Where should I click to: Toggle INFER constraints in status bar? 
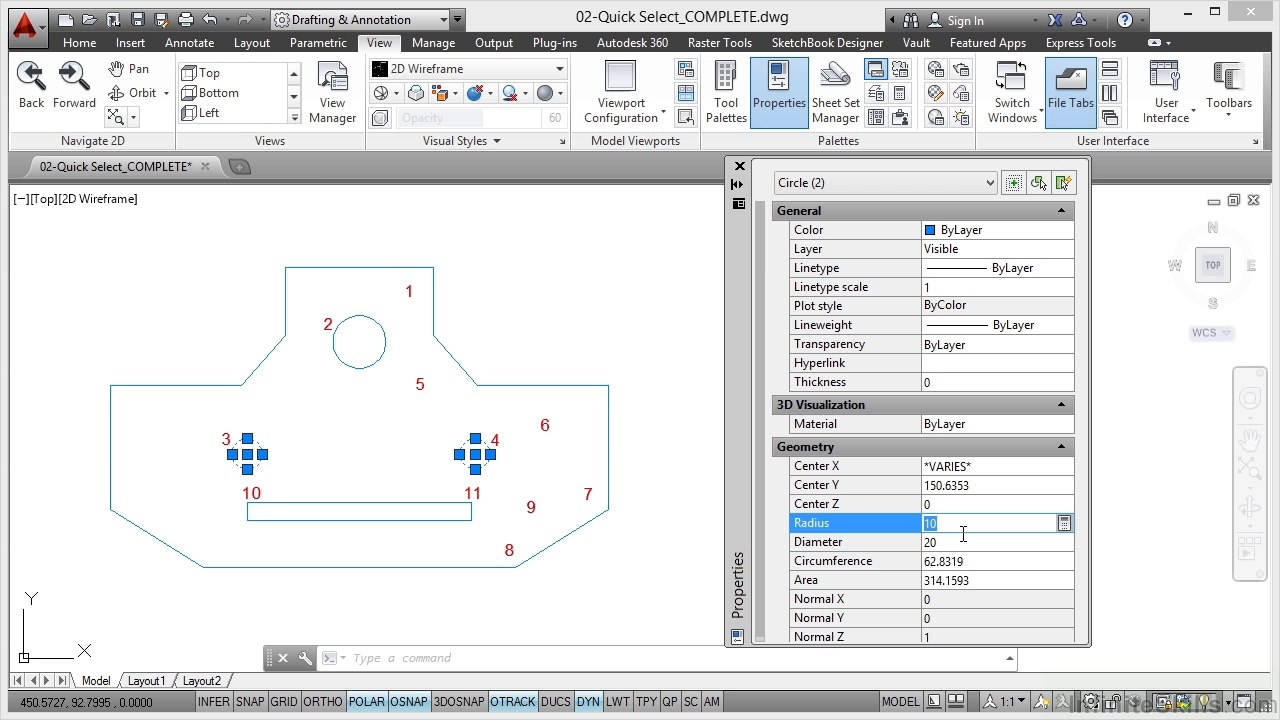click(214, 702)
